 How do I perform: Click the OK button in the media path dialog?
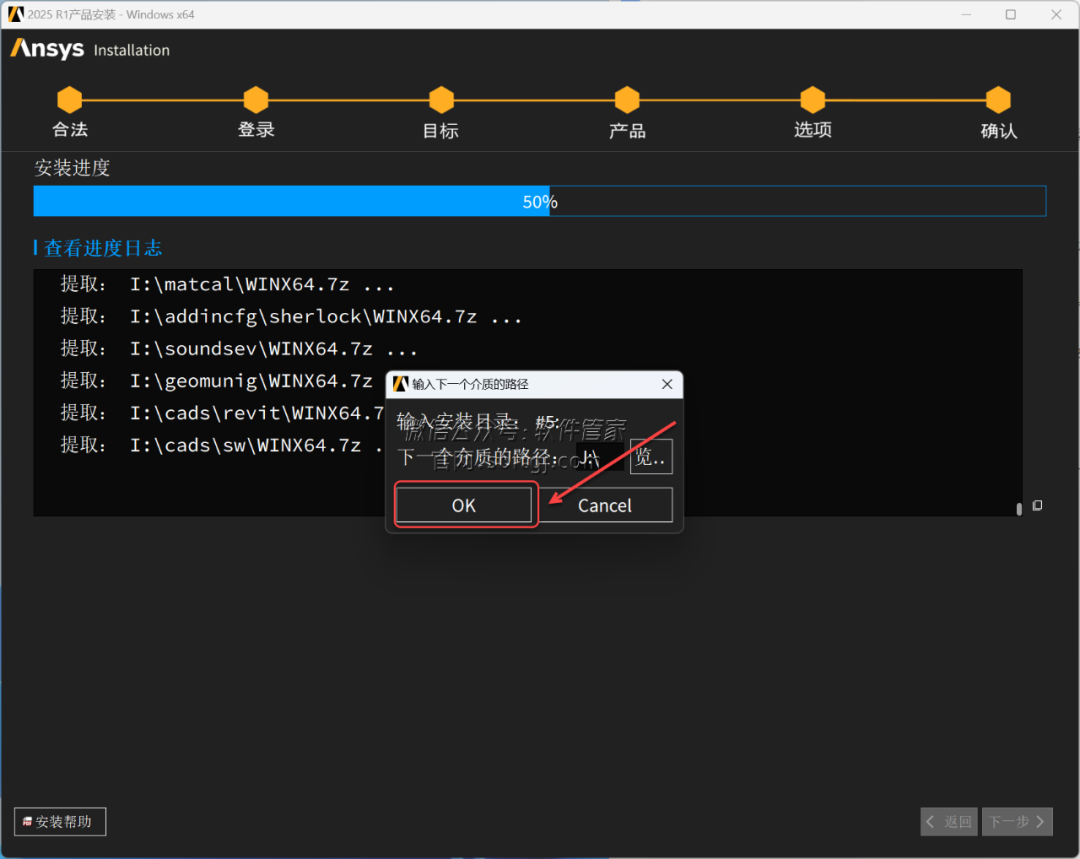coord(464,505)
